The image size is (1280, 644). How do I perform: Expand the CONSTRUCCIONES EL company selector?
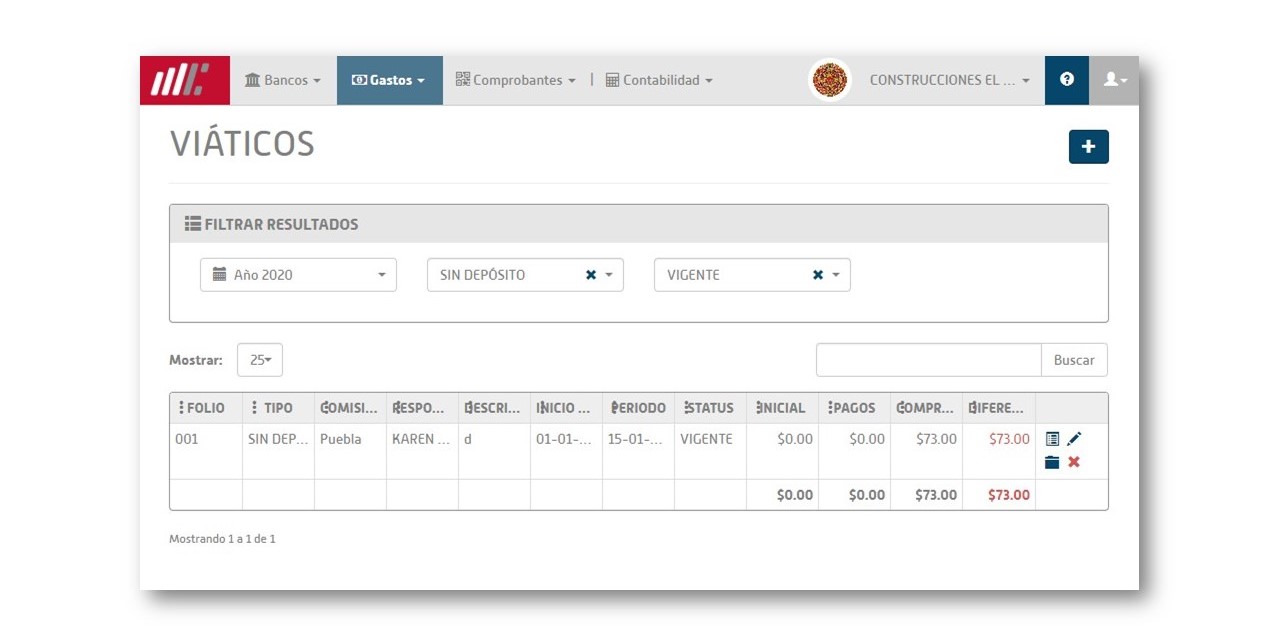tap(949, 80)
